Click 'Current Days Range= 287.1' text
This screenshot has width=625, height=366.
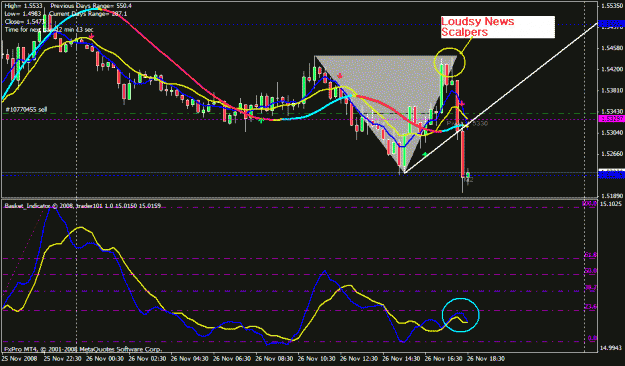point(88,14)
